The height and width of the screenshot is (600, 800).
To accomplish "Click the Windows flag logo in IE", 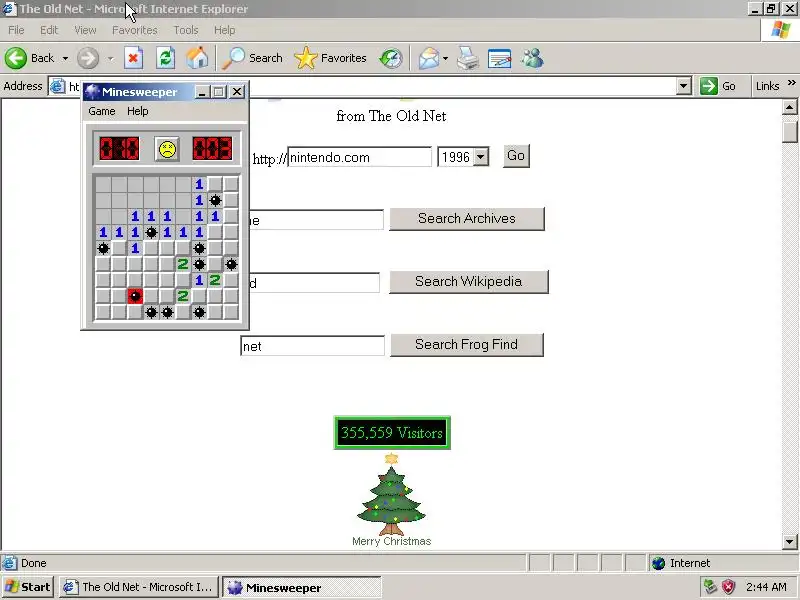I will pyautogui.click(x=780, y=30).
